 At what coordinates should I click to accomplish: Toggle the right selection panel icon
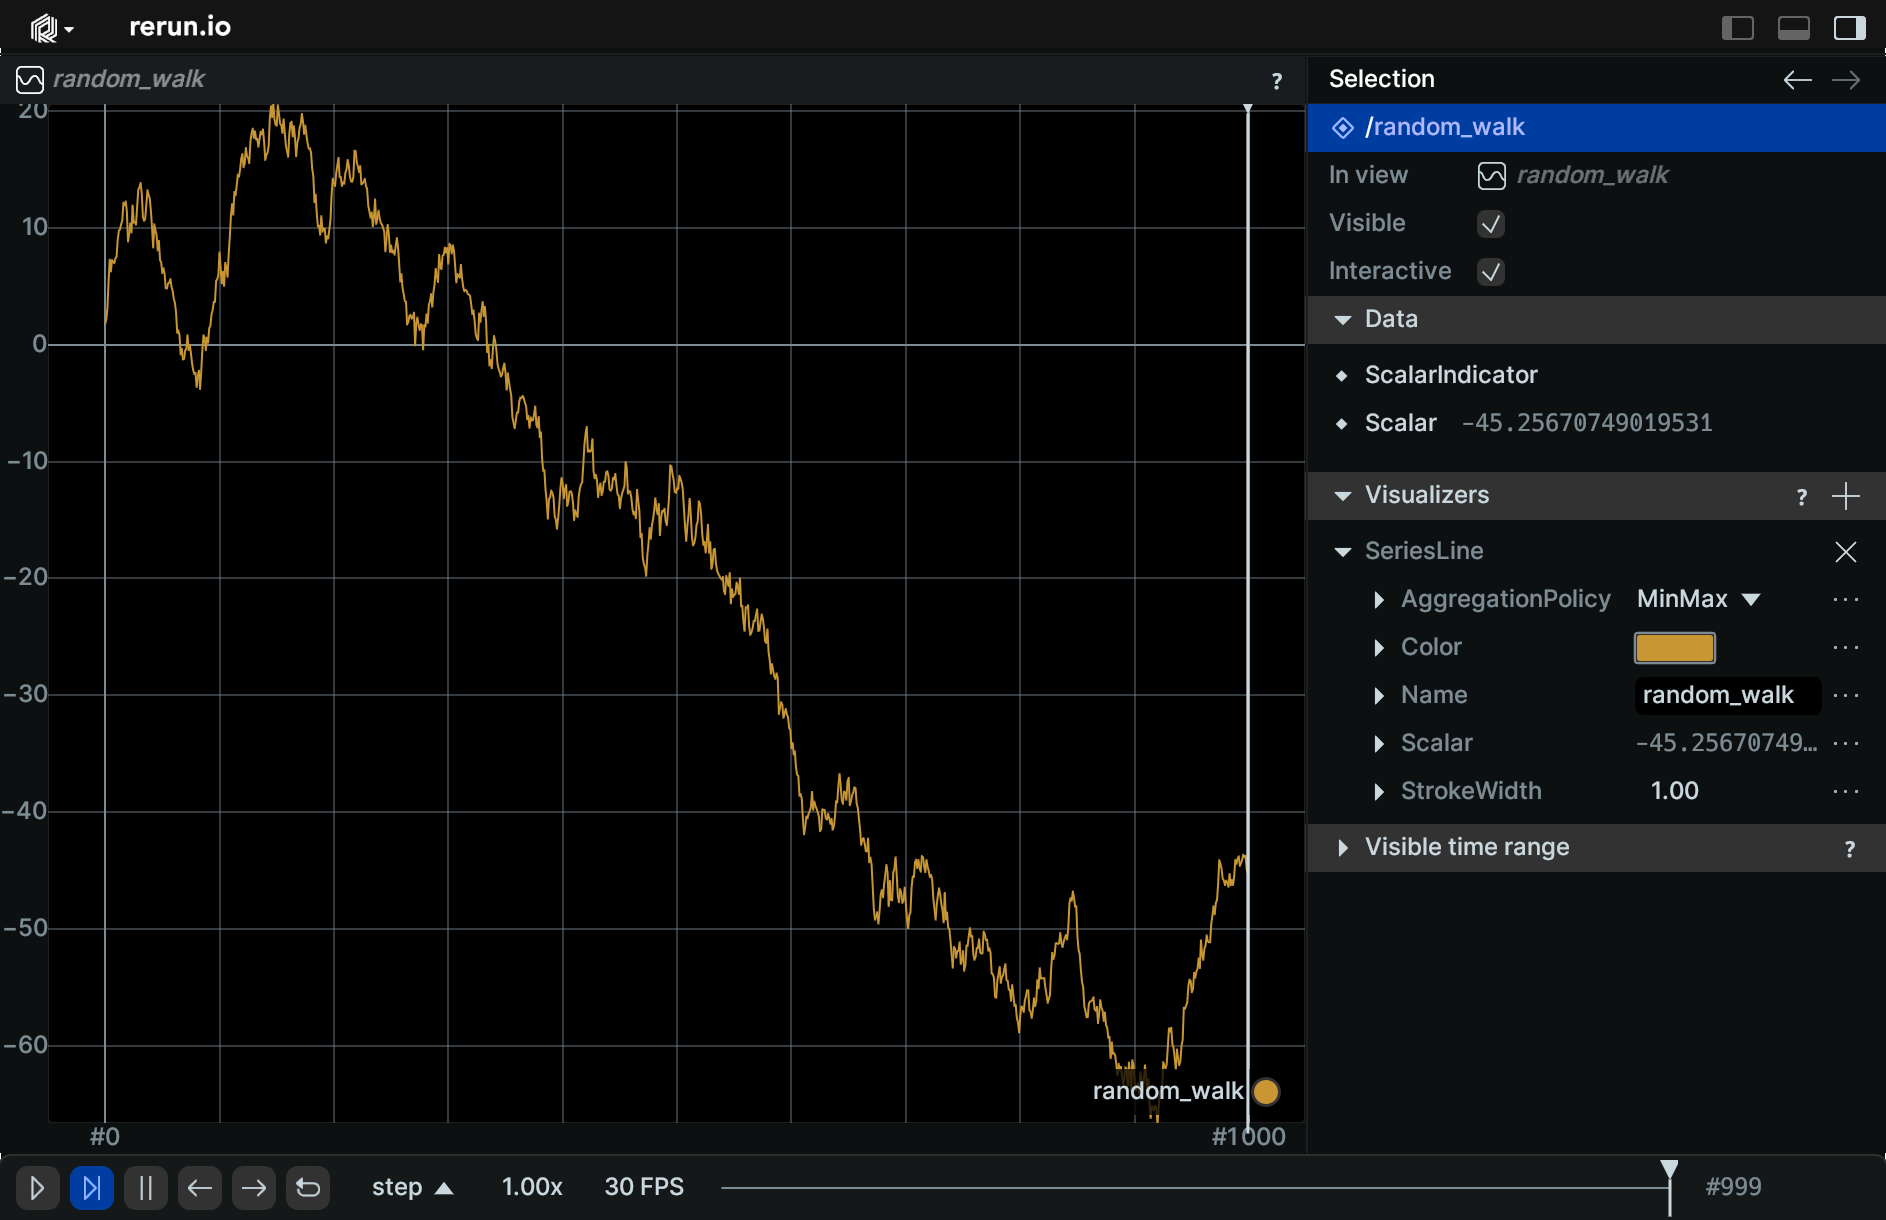(1849, 28)
